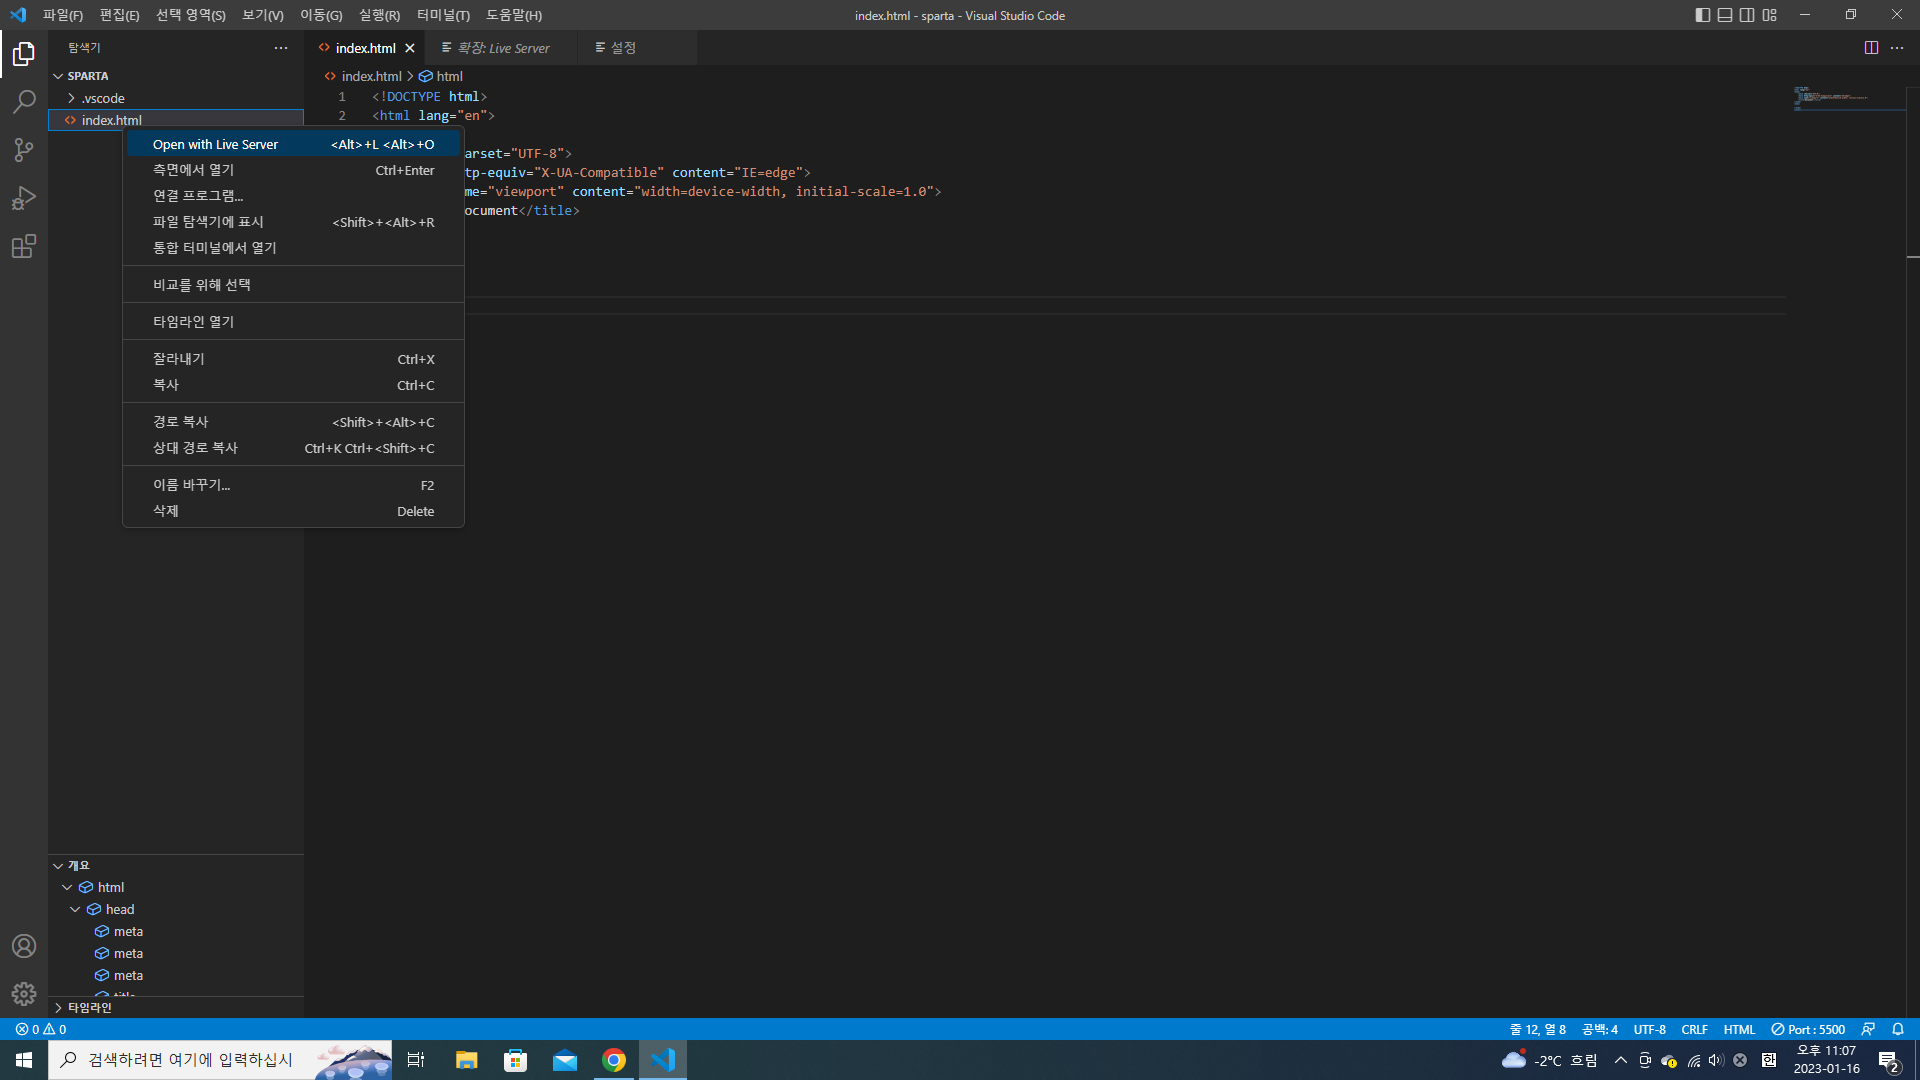1920x1080 pixels.
Task: Choose 연결 프로그램... from context menu
Action: (293, 196)
